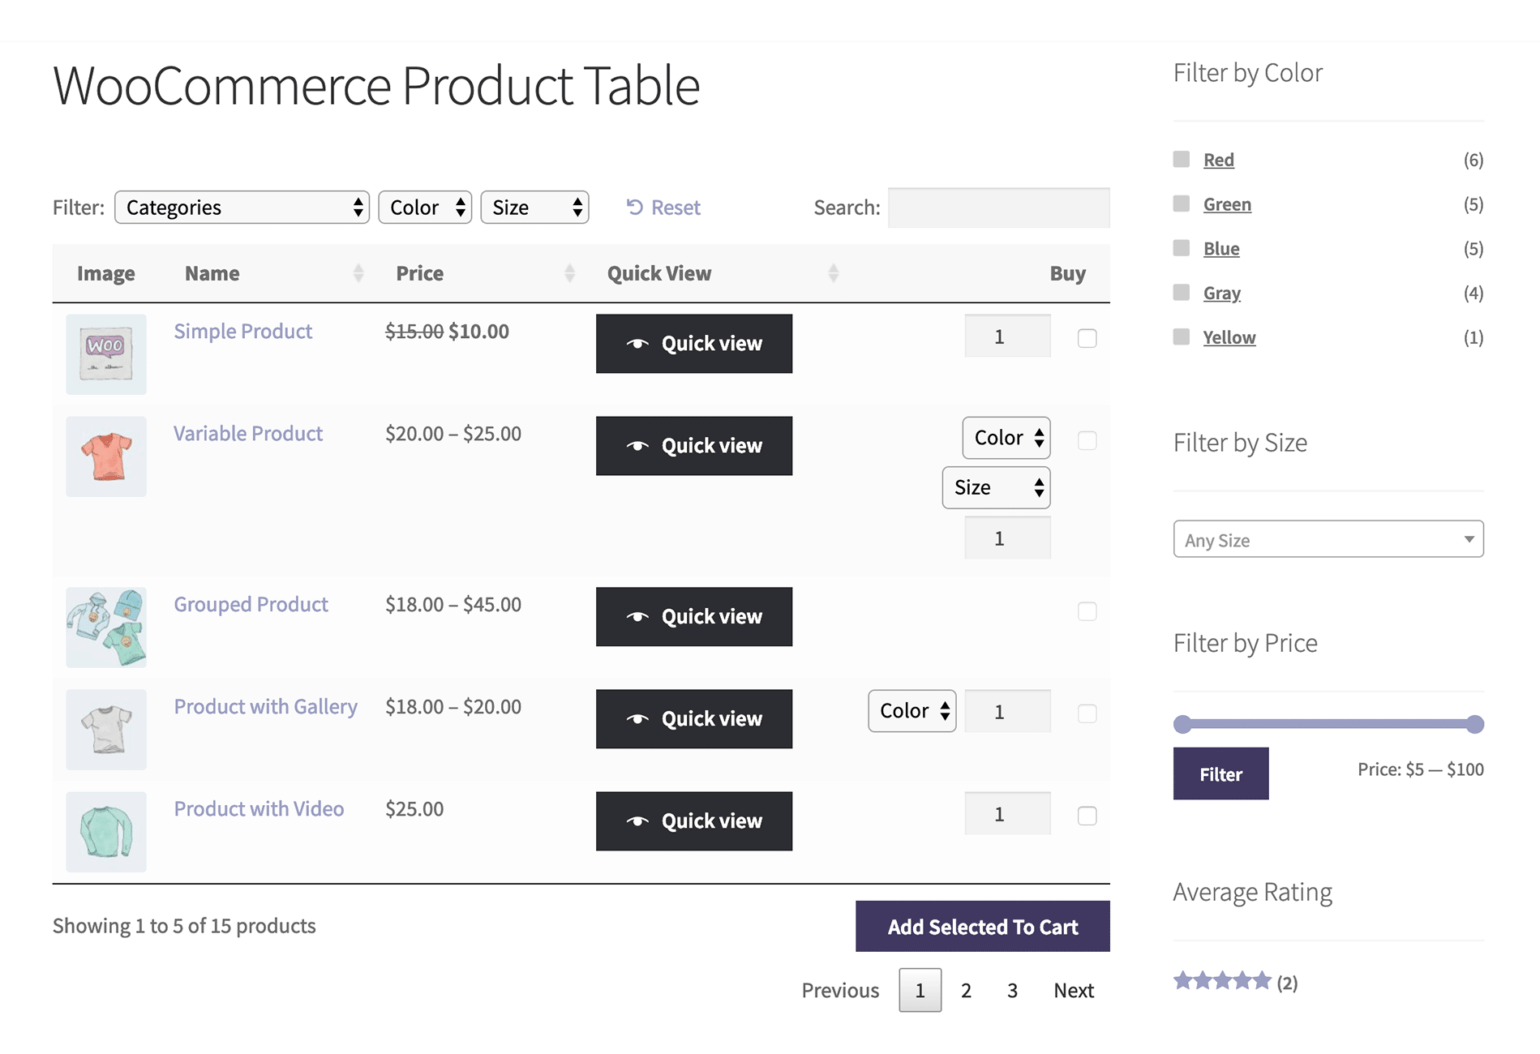The width and height of the screenshot is (1540, 1054).
Task: Click the five-star average rating filter
Action: click(1222, 981)
